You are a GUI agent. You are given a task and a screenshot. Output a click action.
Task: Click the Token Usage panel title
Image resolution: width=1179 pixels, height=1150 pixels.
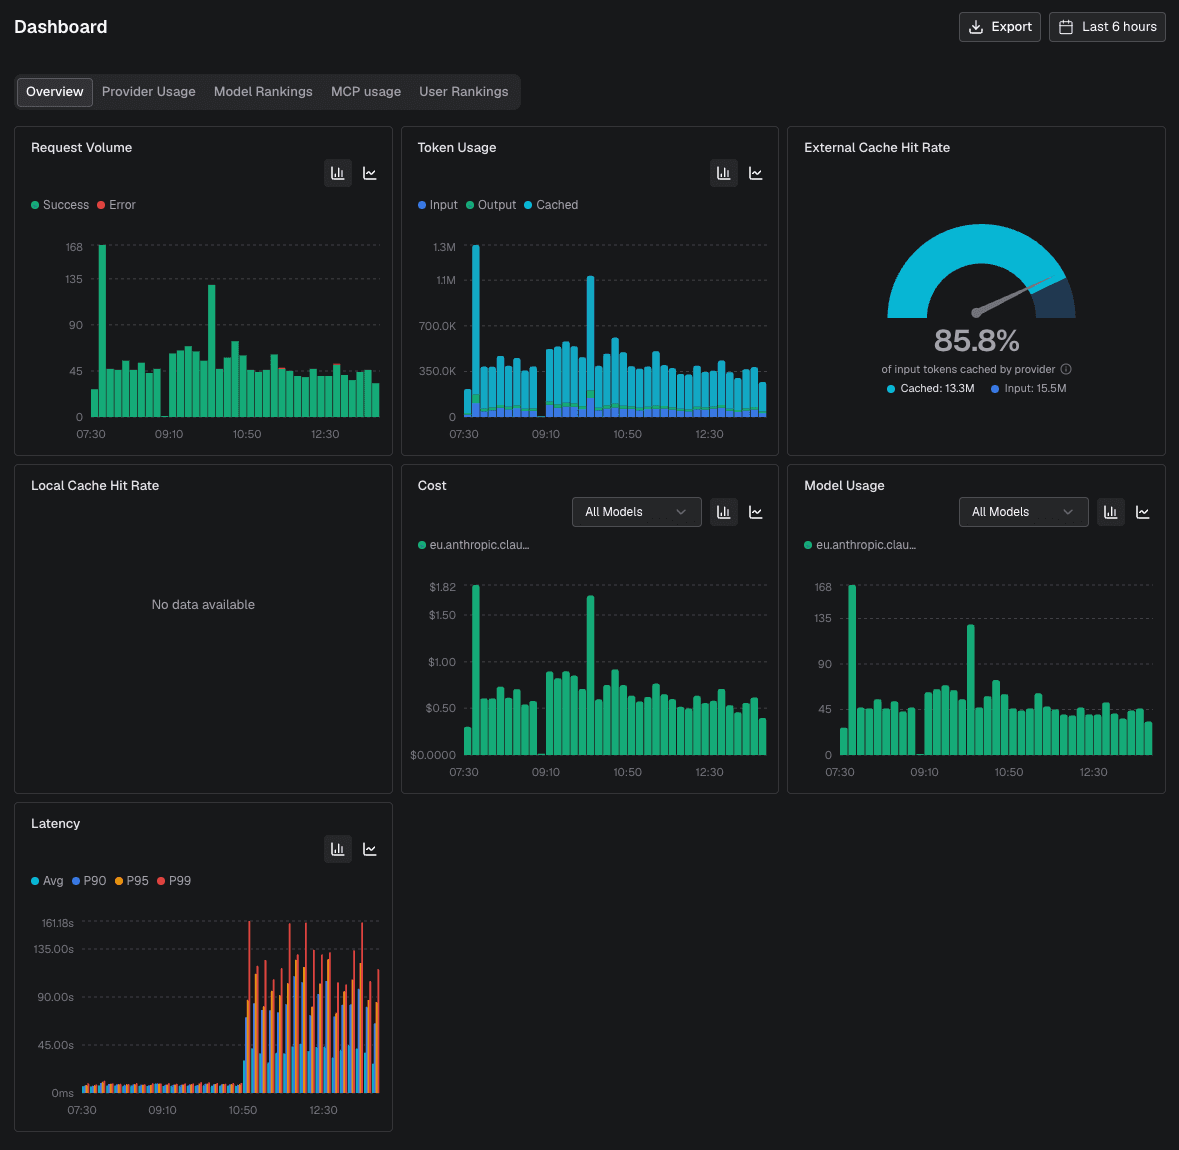click(456, 148)
